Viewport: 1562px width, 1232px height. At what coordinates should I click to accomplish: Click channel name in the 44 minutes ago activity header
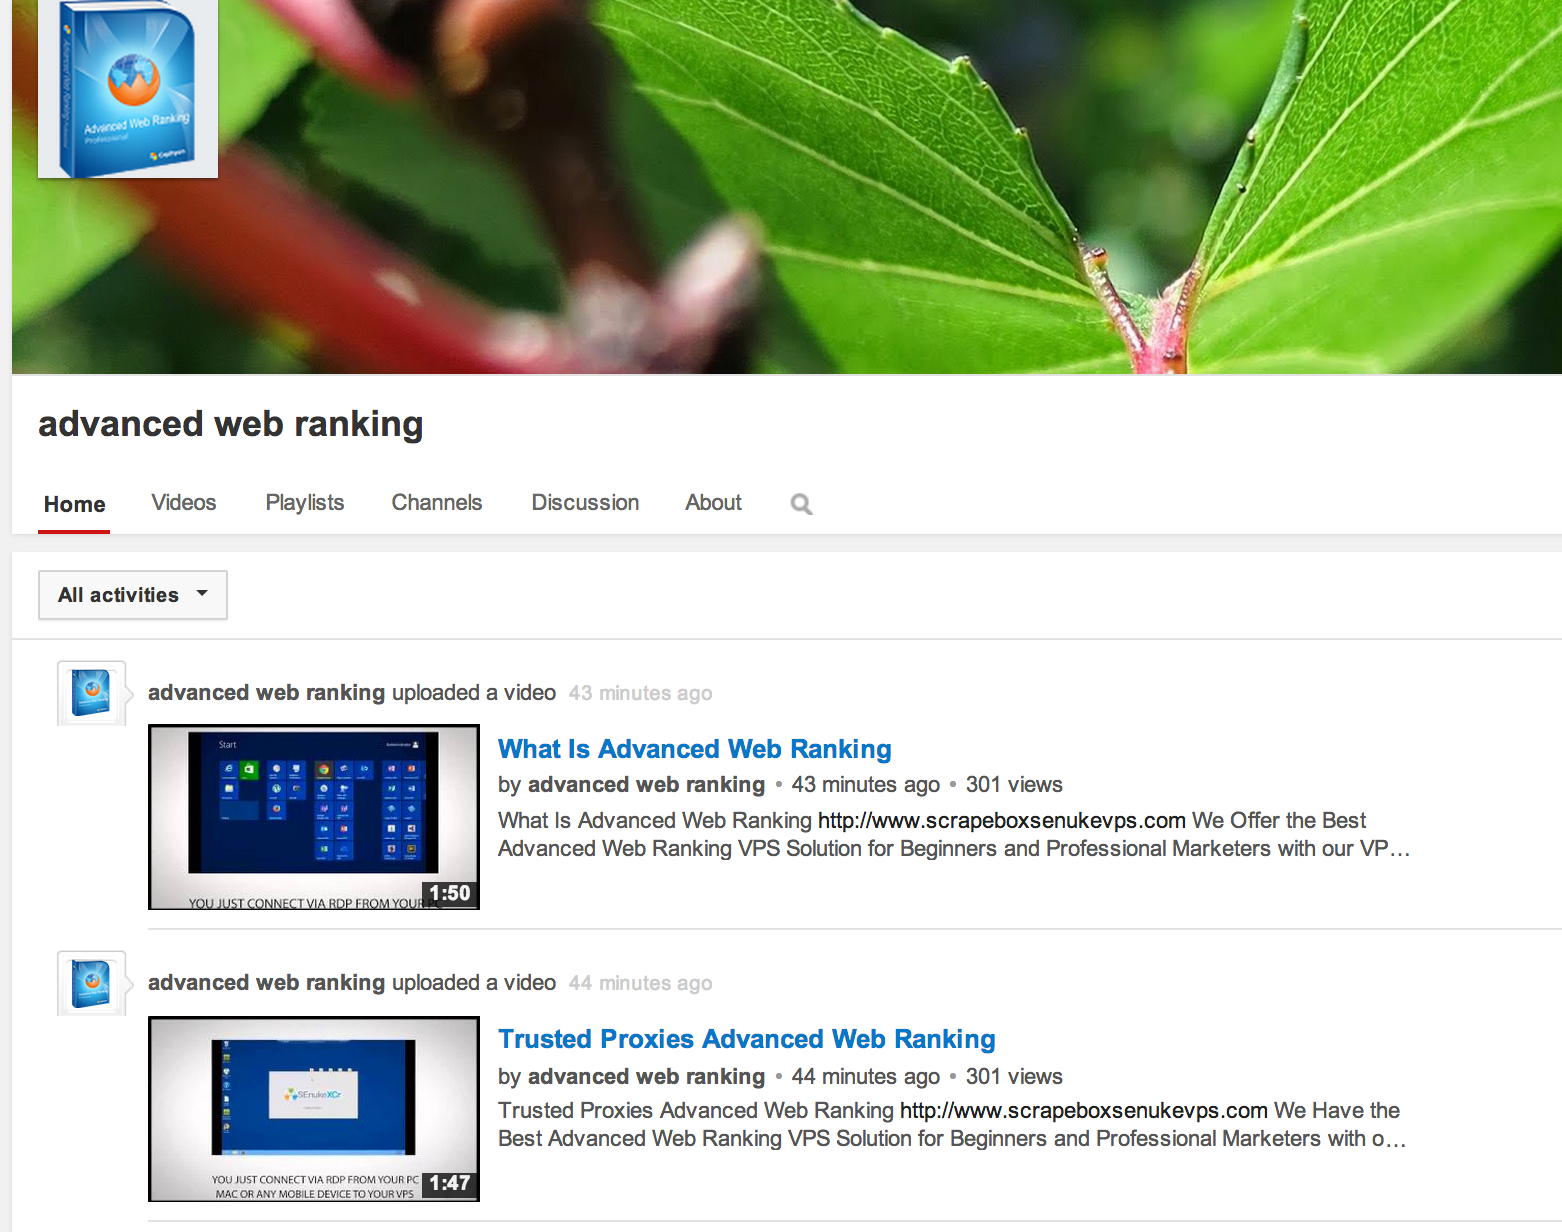point(267,983)
